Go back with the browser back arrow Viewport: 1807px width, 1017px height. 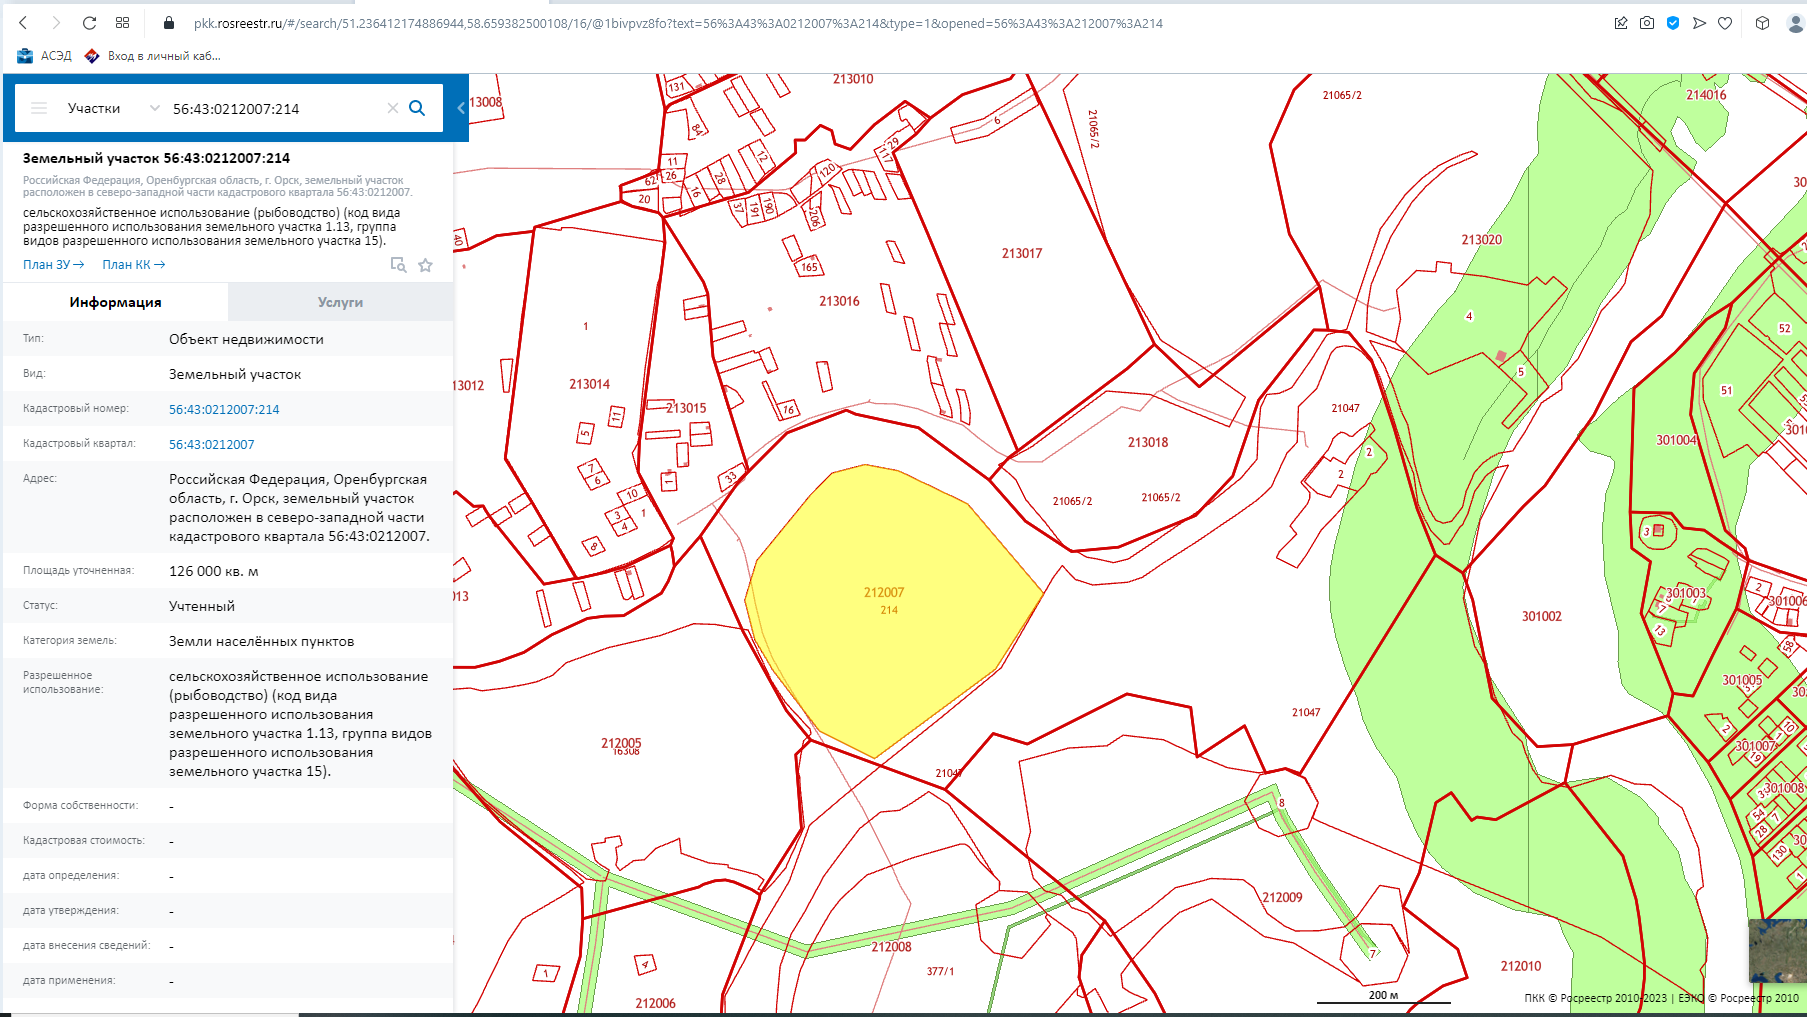[23, 23]
